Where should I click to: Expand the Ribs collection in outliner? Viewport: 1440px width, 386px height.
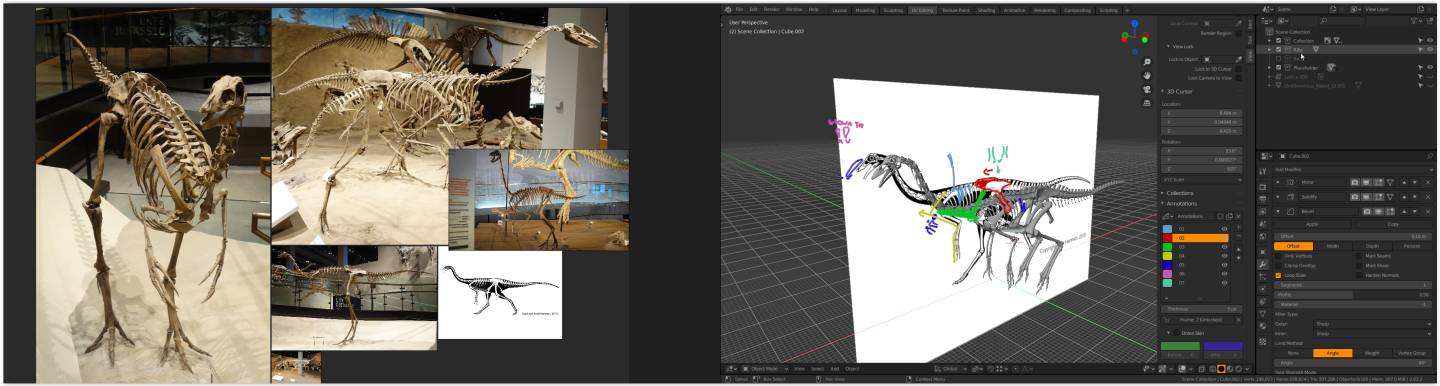[x=1269, y=49]
